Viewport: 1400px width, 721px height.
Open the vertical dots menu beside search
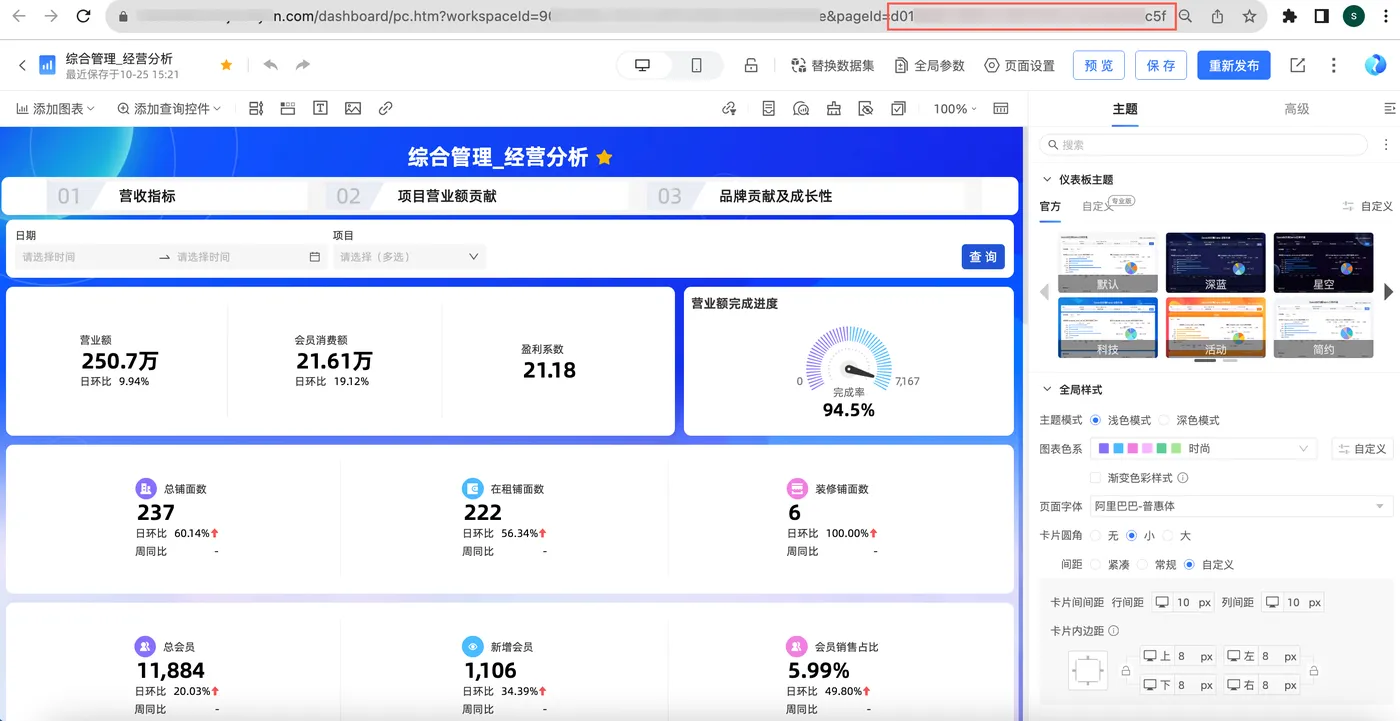1386,145
